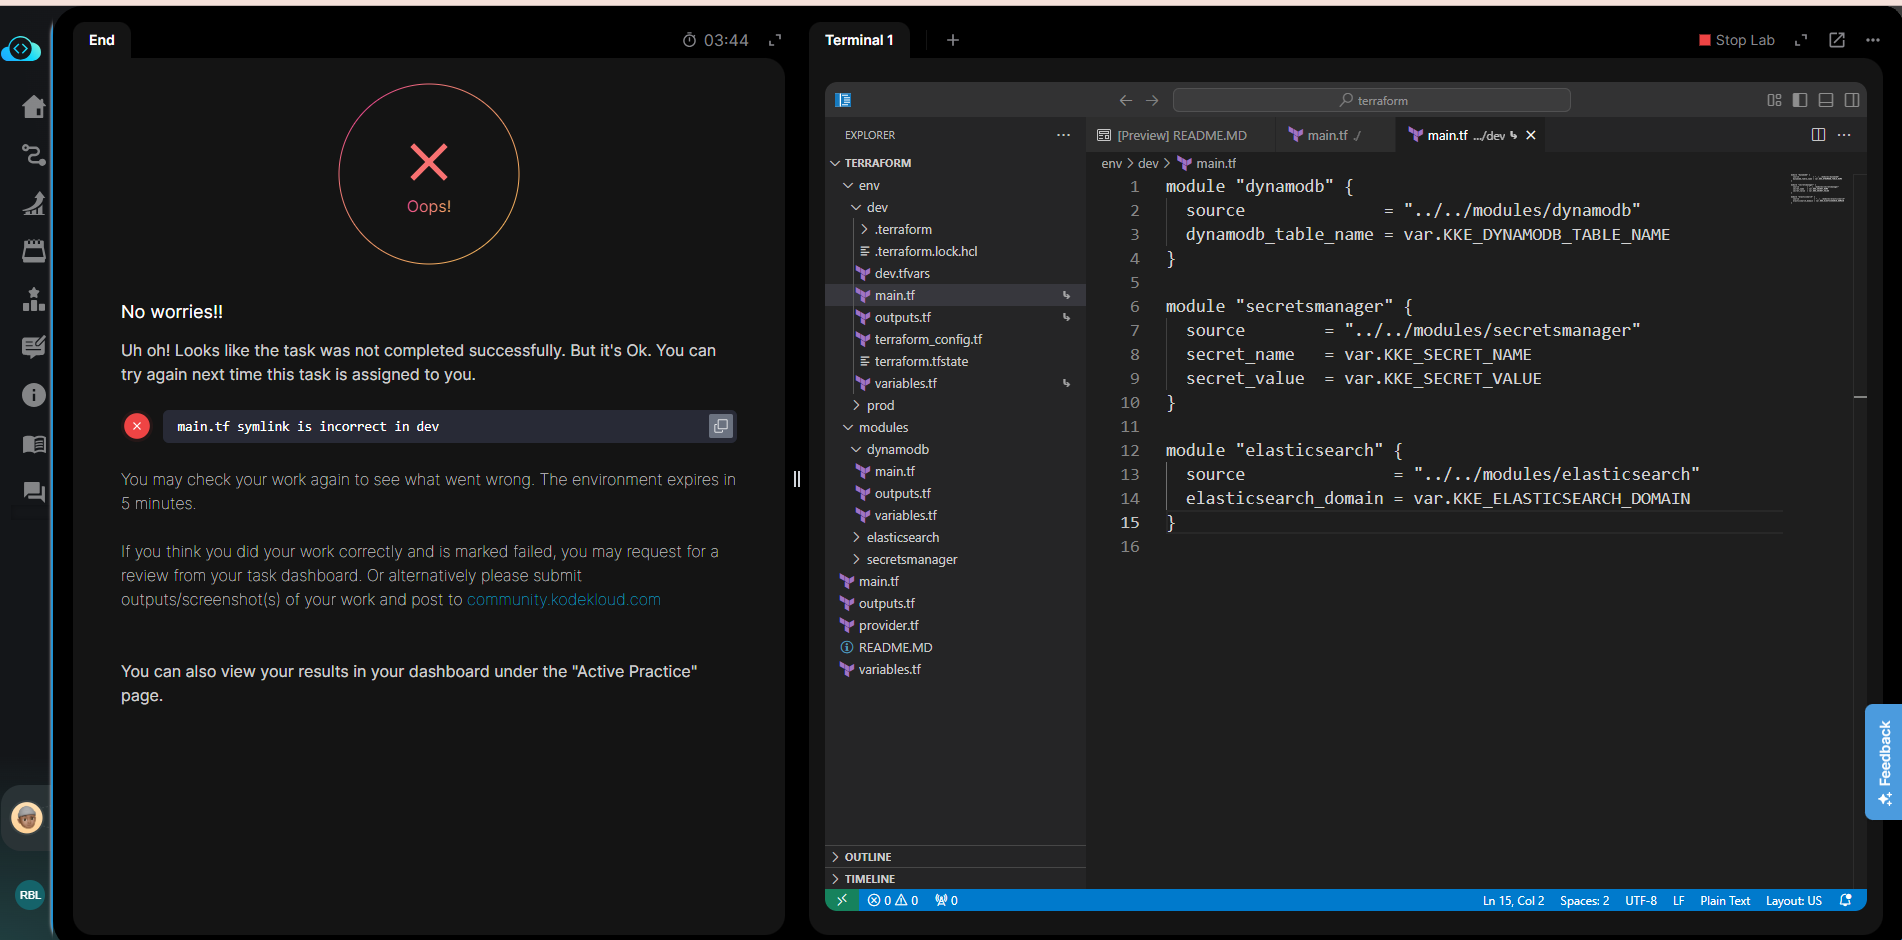This screenshot has height=940, width=1902.
Task: Expand the elasticsearch module folder
Action: (x=902, y=537)
